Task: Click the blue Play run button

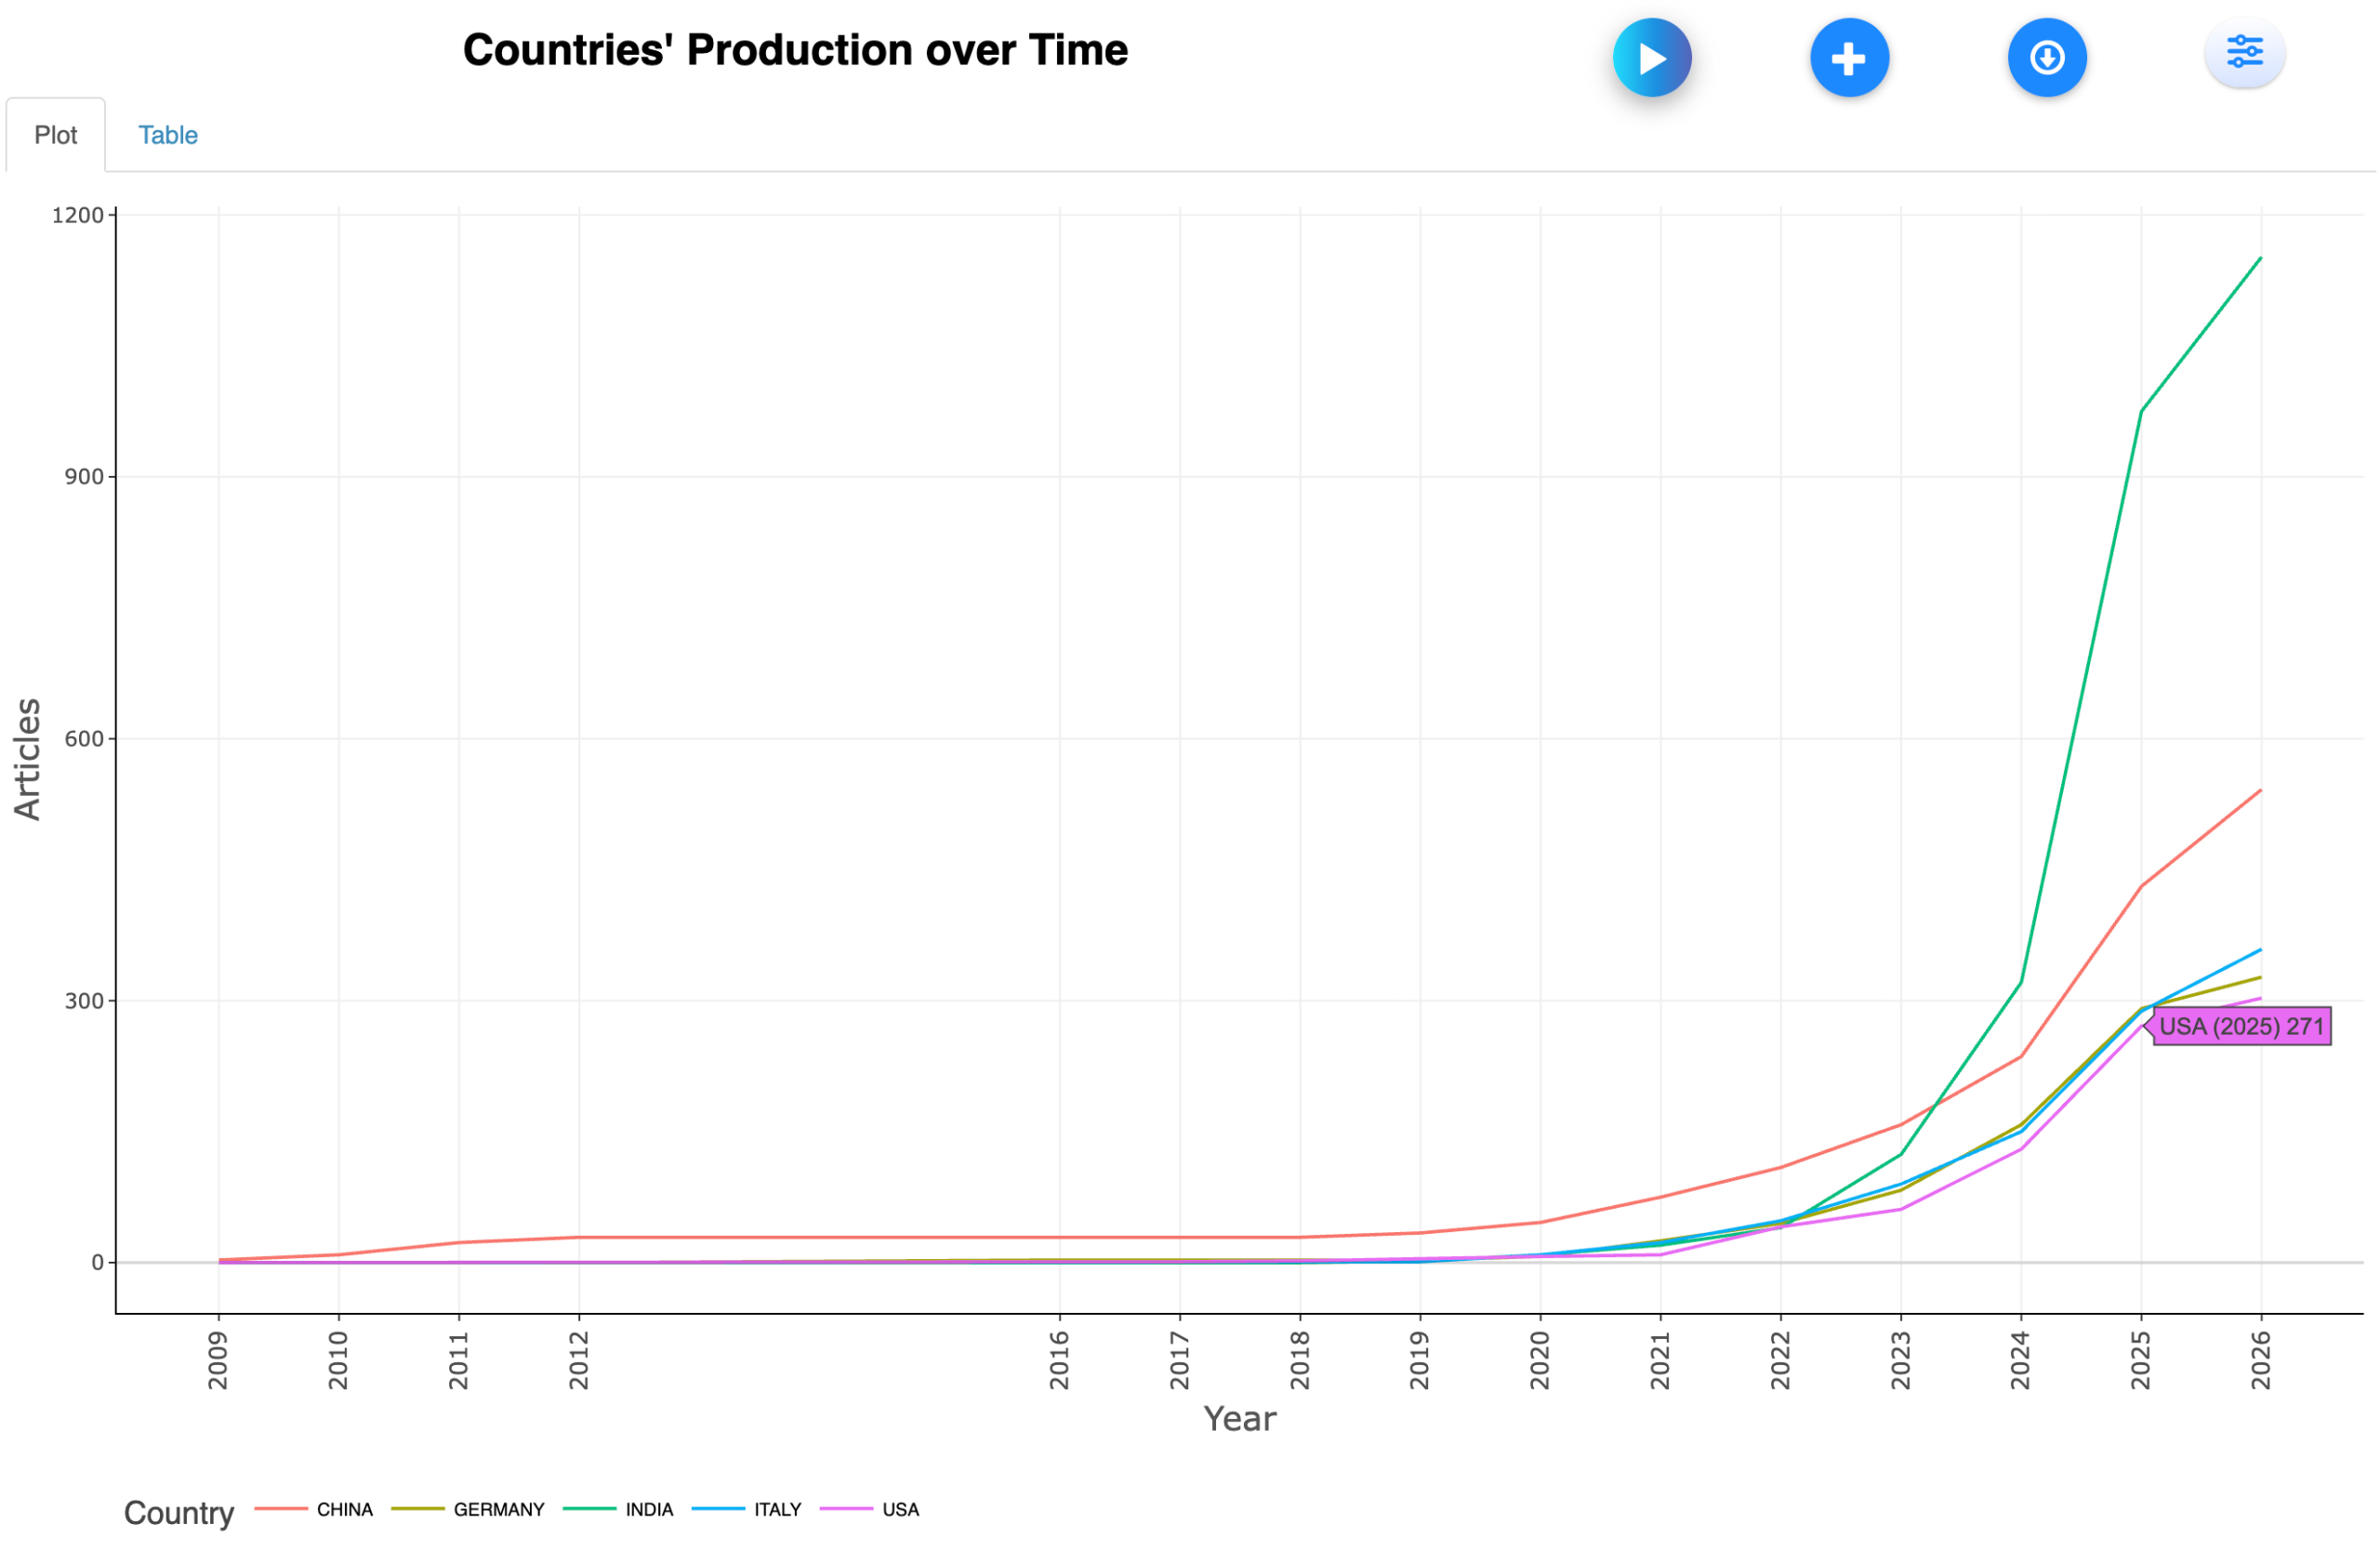Action: (x=1651, y=58)
